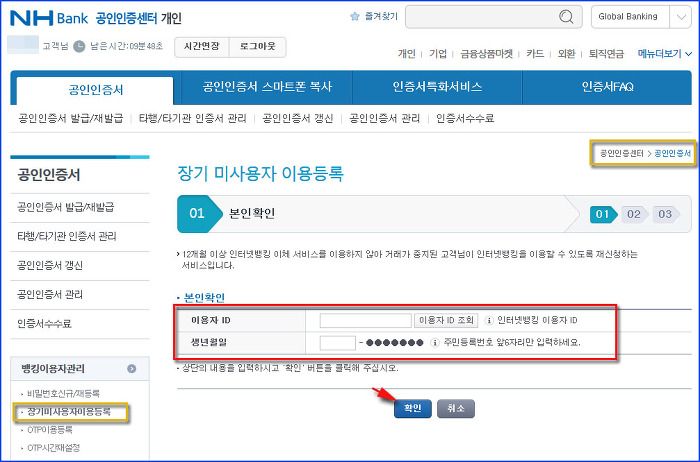Screen dimensions: 700x462
Task: Click the search input box
Action: 493,17
